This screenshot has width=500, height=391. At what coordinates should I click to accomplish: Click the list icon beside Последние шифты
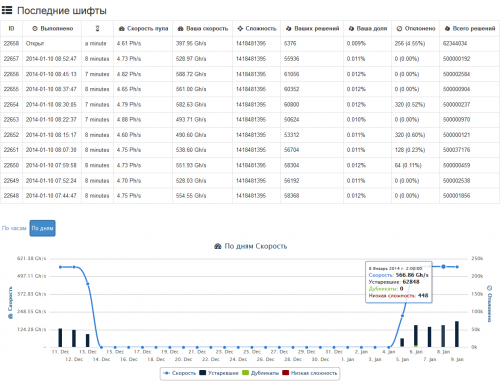7,10
